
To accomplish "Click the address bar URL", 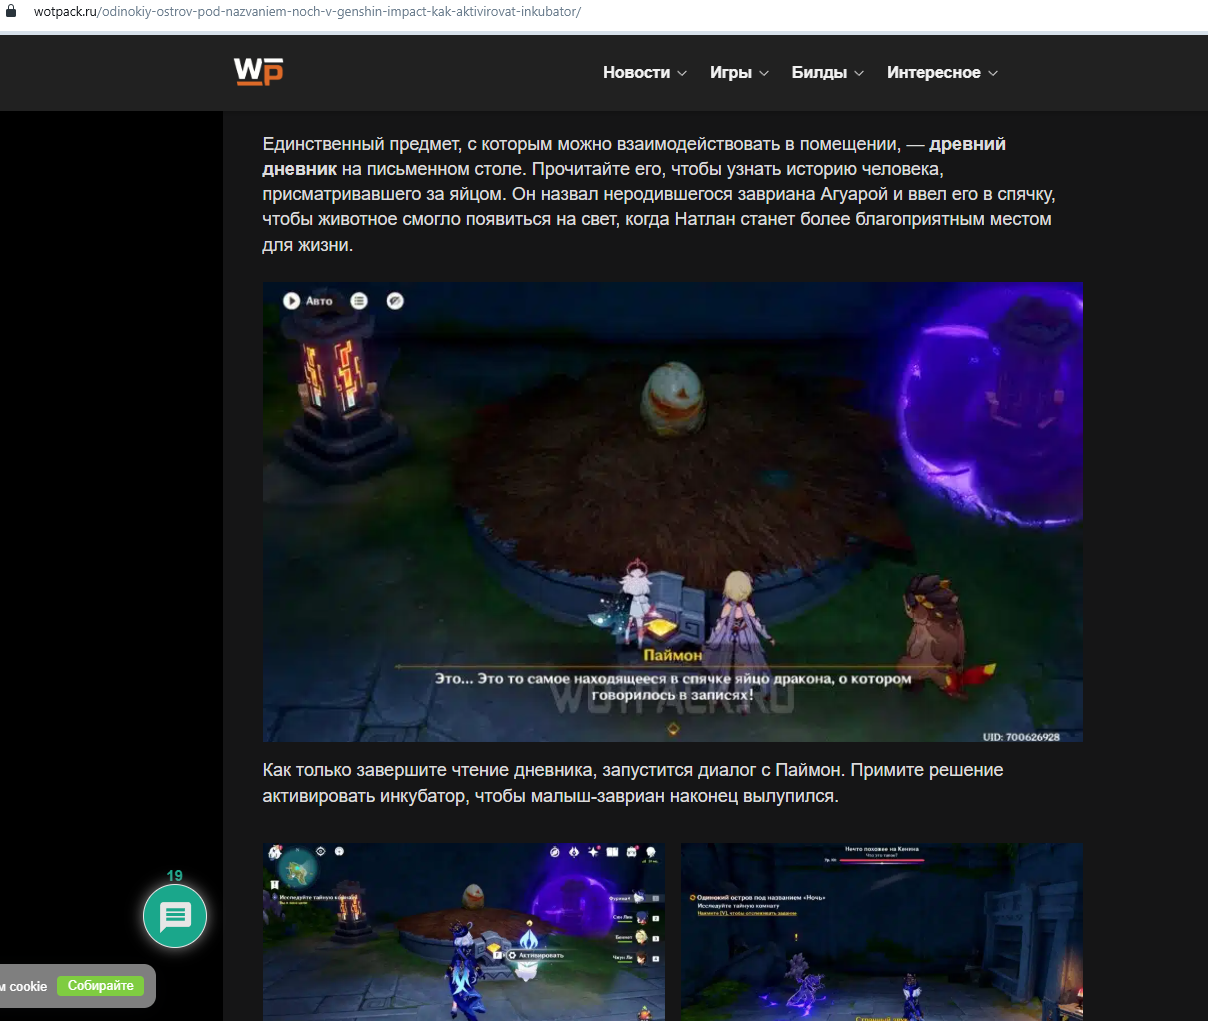I will click(307, 12).
